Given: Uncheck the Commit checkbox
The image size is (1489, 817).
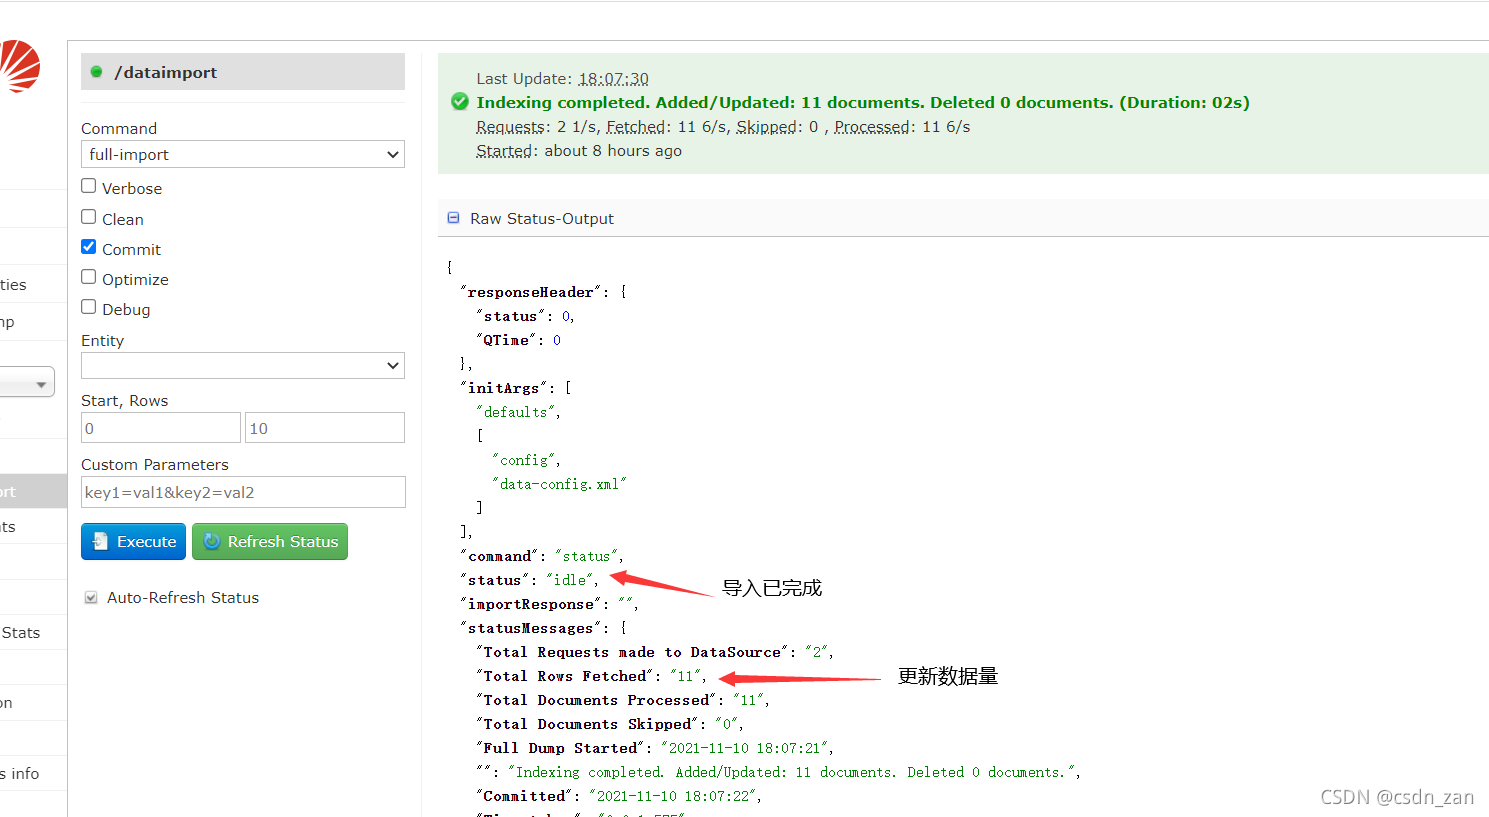Looking at the screenshot, I should pyautogui.click(x=89, y=247).
